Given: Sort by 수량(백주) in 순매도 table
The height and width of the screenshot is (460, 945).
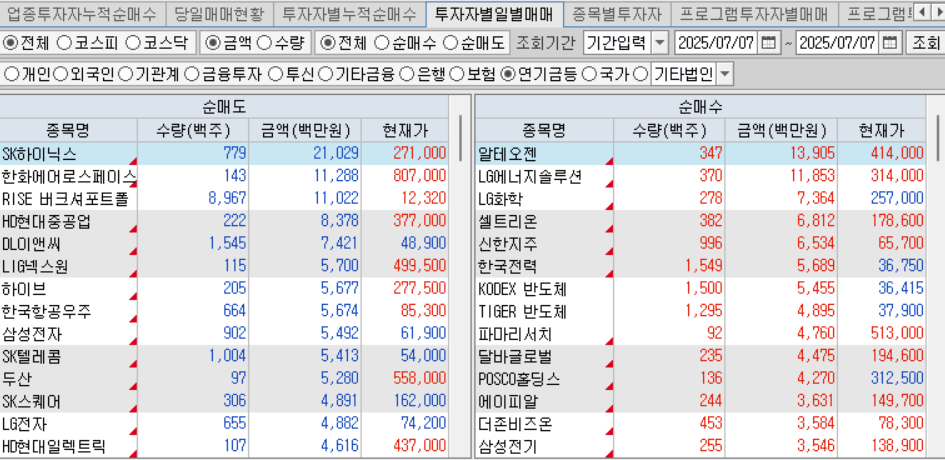Looking at the screenshot, I should point(193,130).
